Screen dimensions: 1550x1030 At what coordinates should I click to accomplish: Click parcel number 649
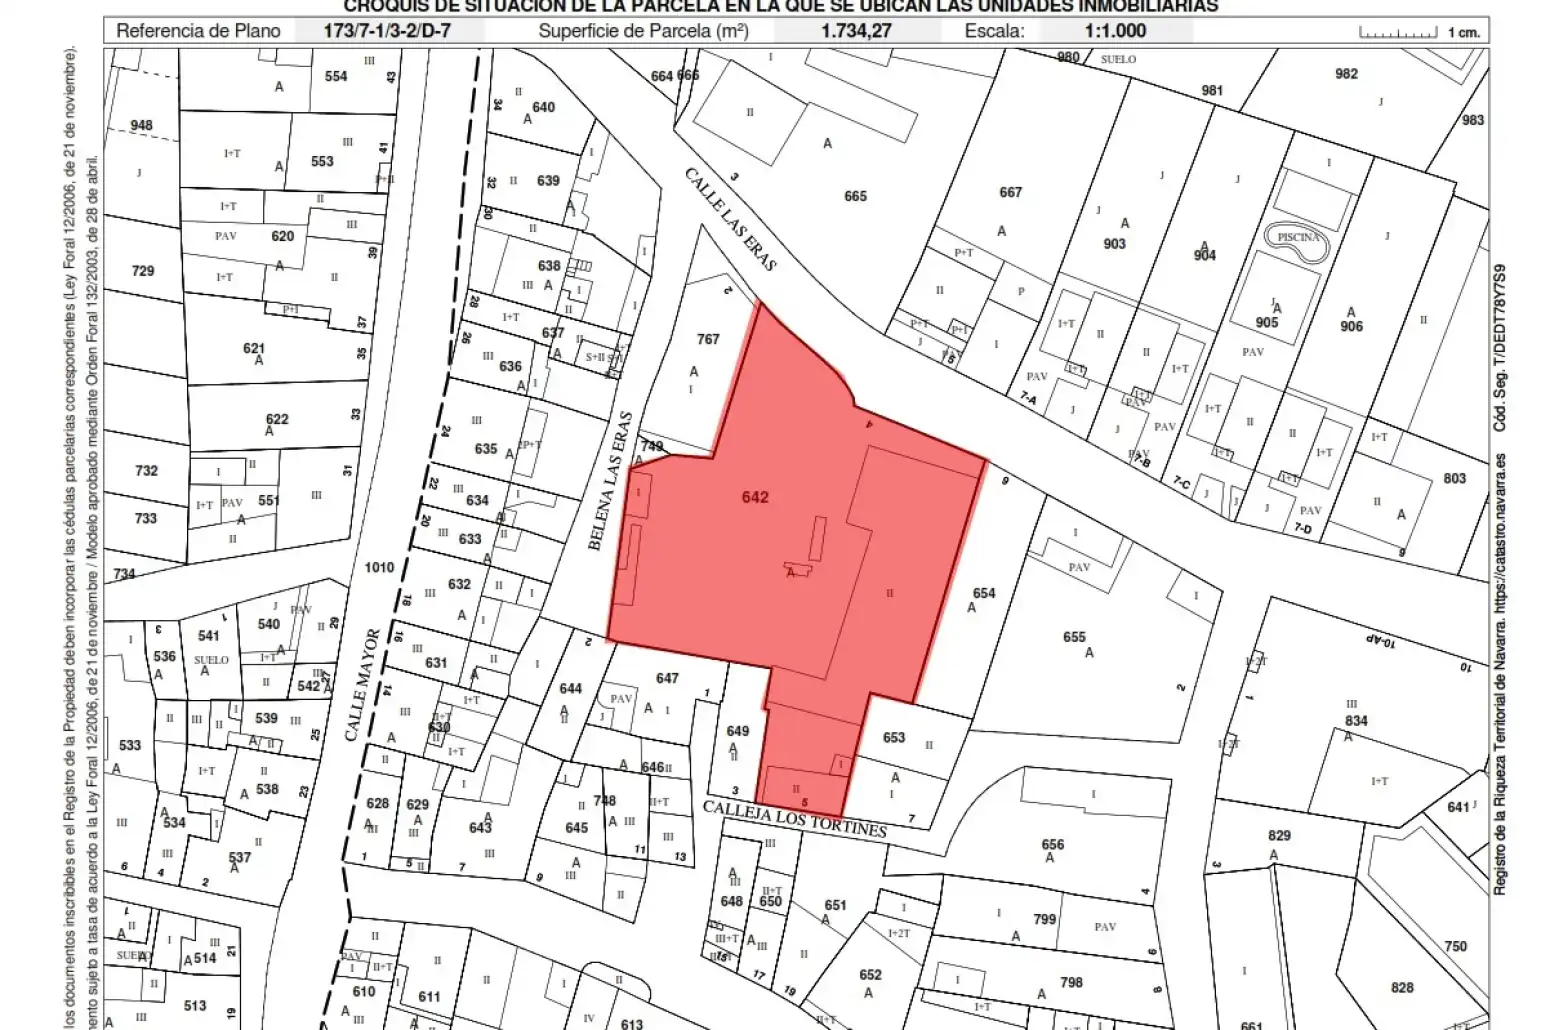point(737,731)
